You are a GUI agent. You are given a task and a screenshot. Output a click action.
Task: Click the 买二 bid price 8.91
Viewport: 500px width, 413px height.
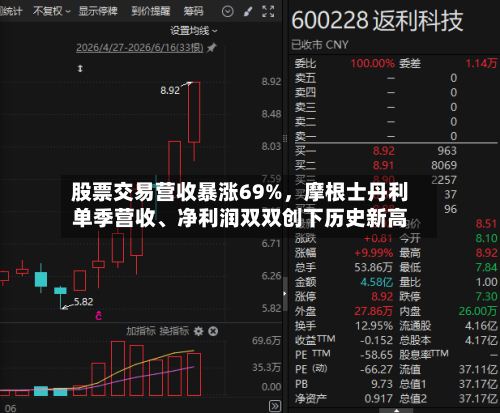(x=383, y=165)
